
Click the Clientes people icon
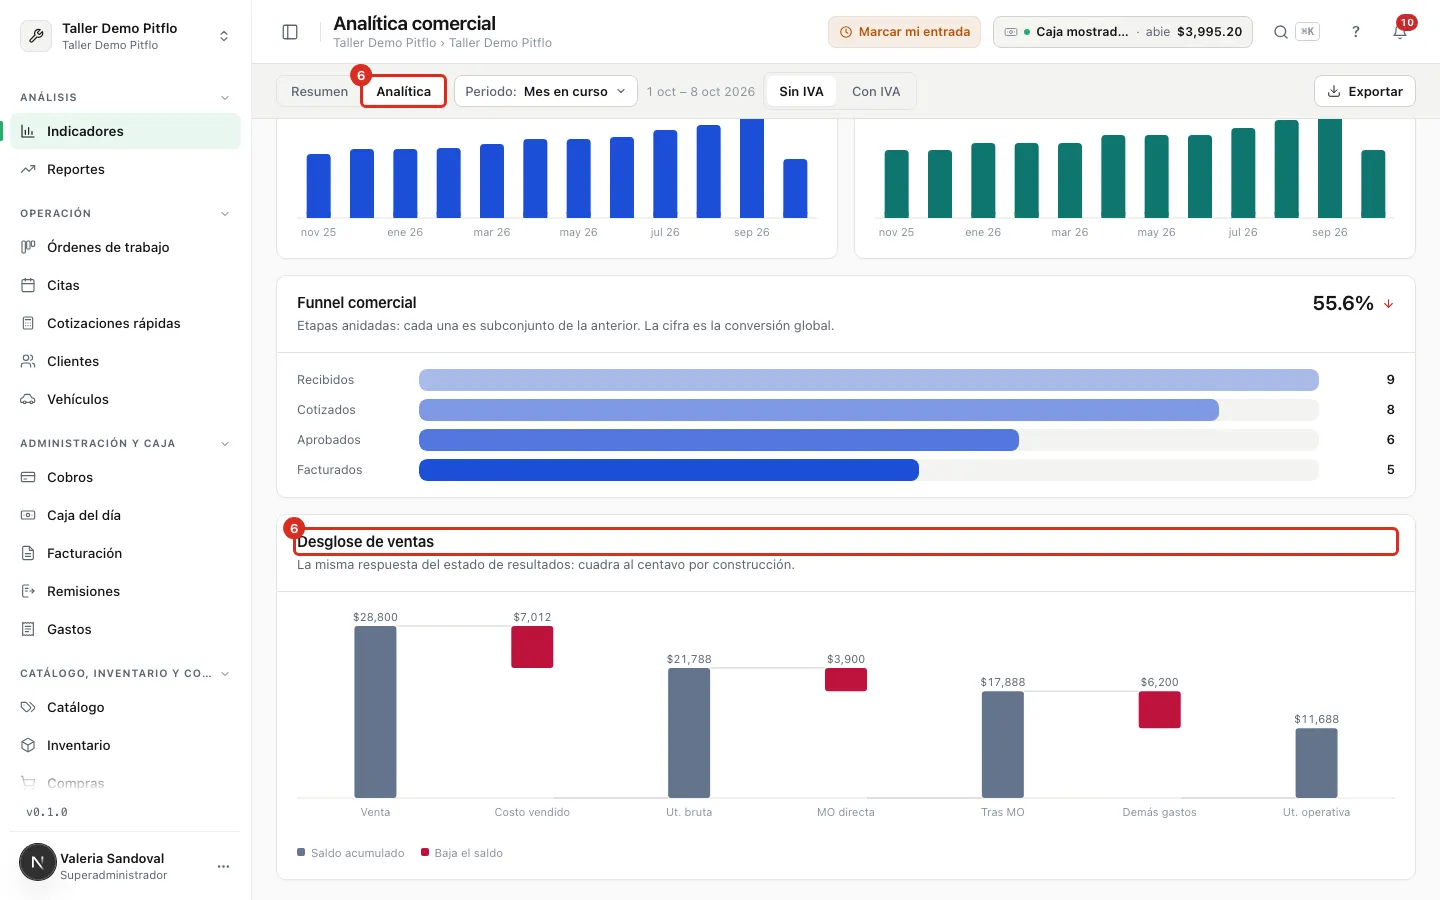click(28, 361)
